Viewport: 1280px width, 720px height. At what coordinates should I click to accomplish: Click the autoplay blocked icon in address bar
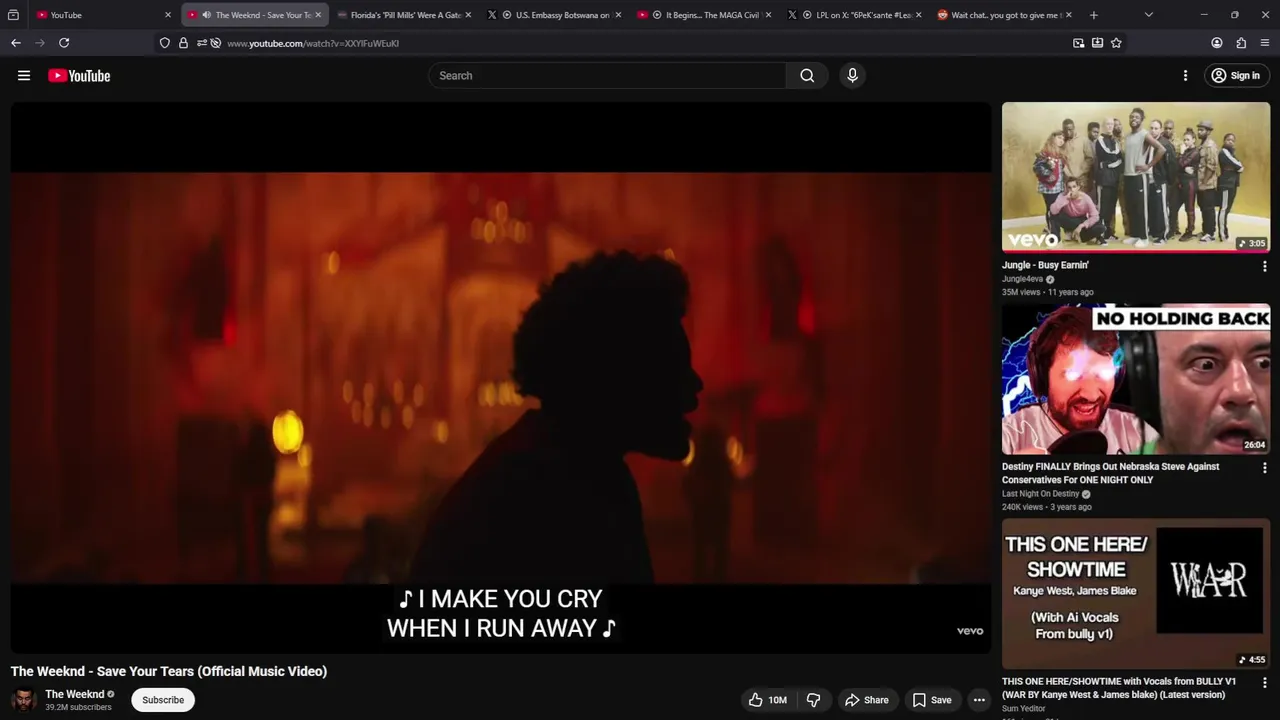pyautogui.click(x=215, y=43)
